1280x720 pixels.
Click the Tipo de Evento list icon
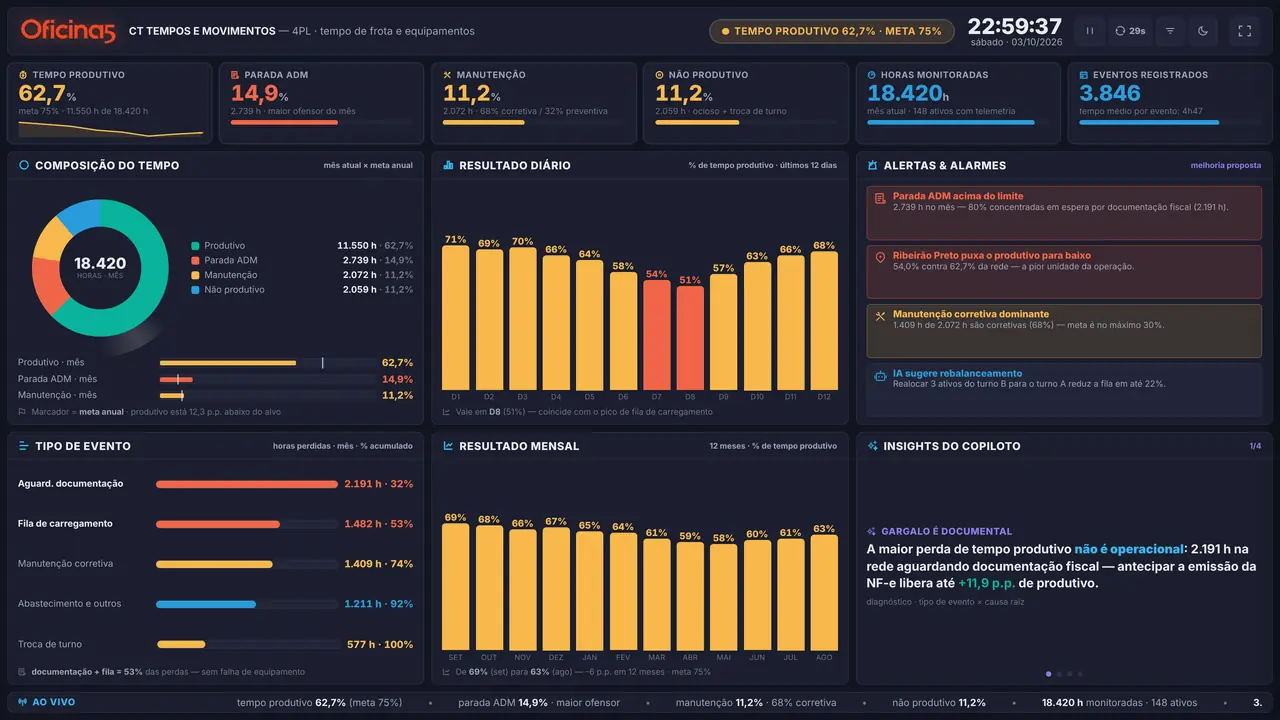coord(24,446)
